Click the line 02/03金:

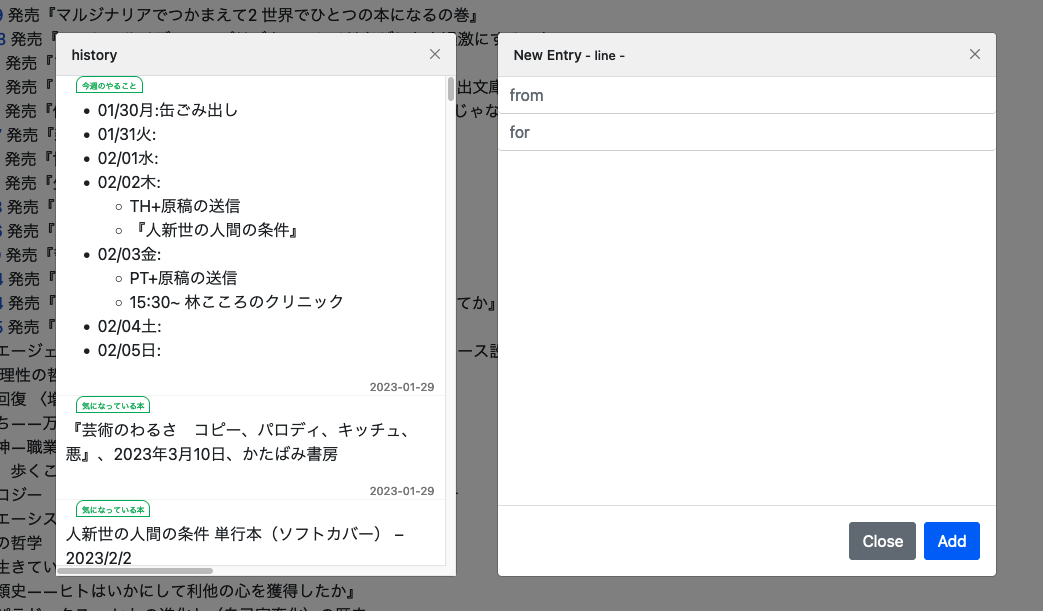click(129, 255)
